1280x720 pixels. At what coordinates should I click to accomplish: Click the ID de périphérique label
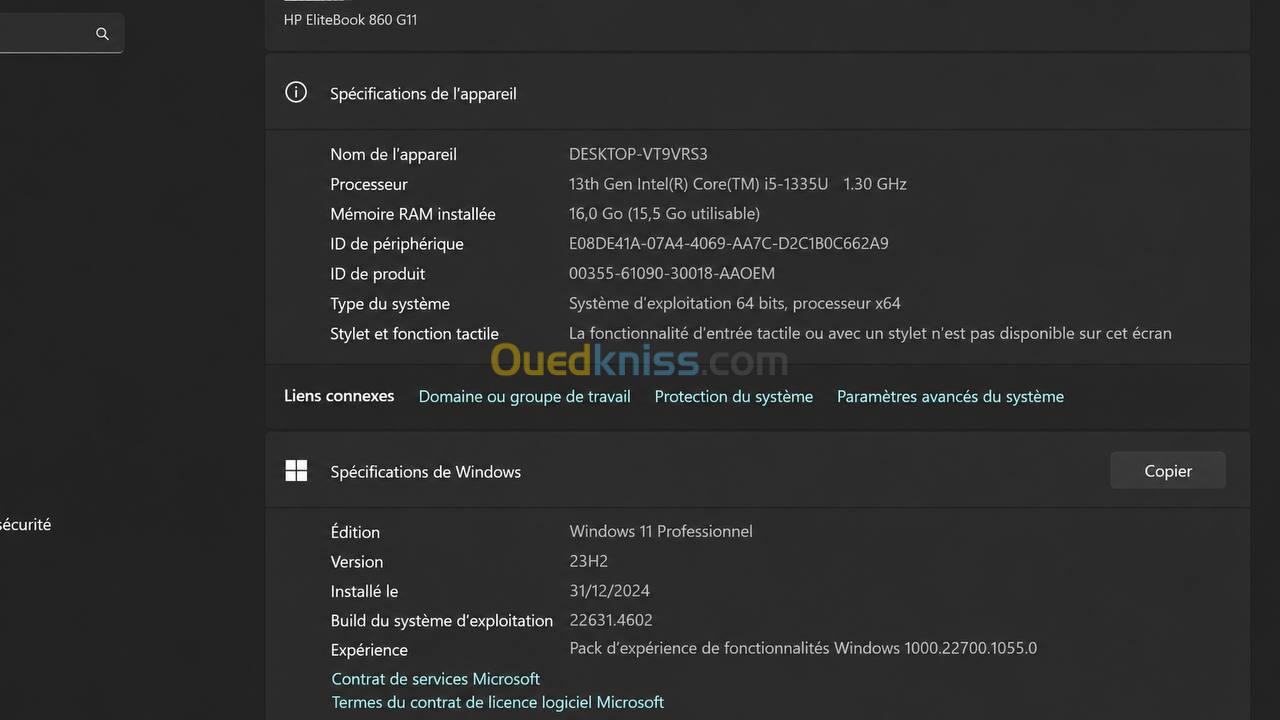click(x=397, y=244)
